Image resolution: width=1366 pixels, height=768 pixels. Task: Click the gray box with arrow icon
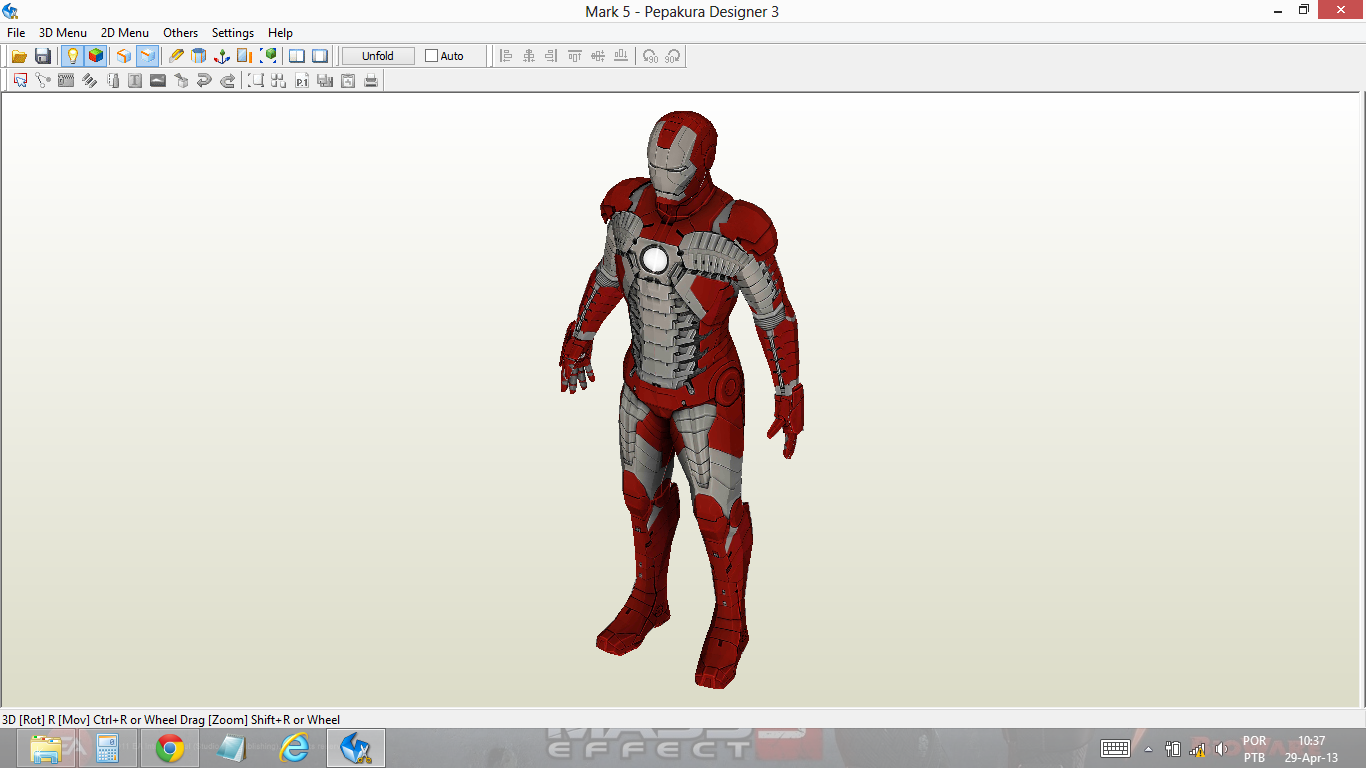181,81
